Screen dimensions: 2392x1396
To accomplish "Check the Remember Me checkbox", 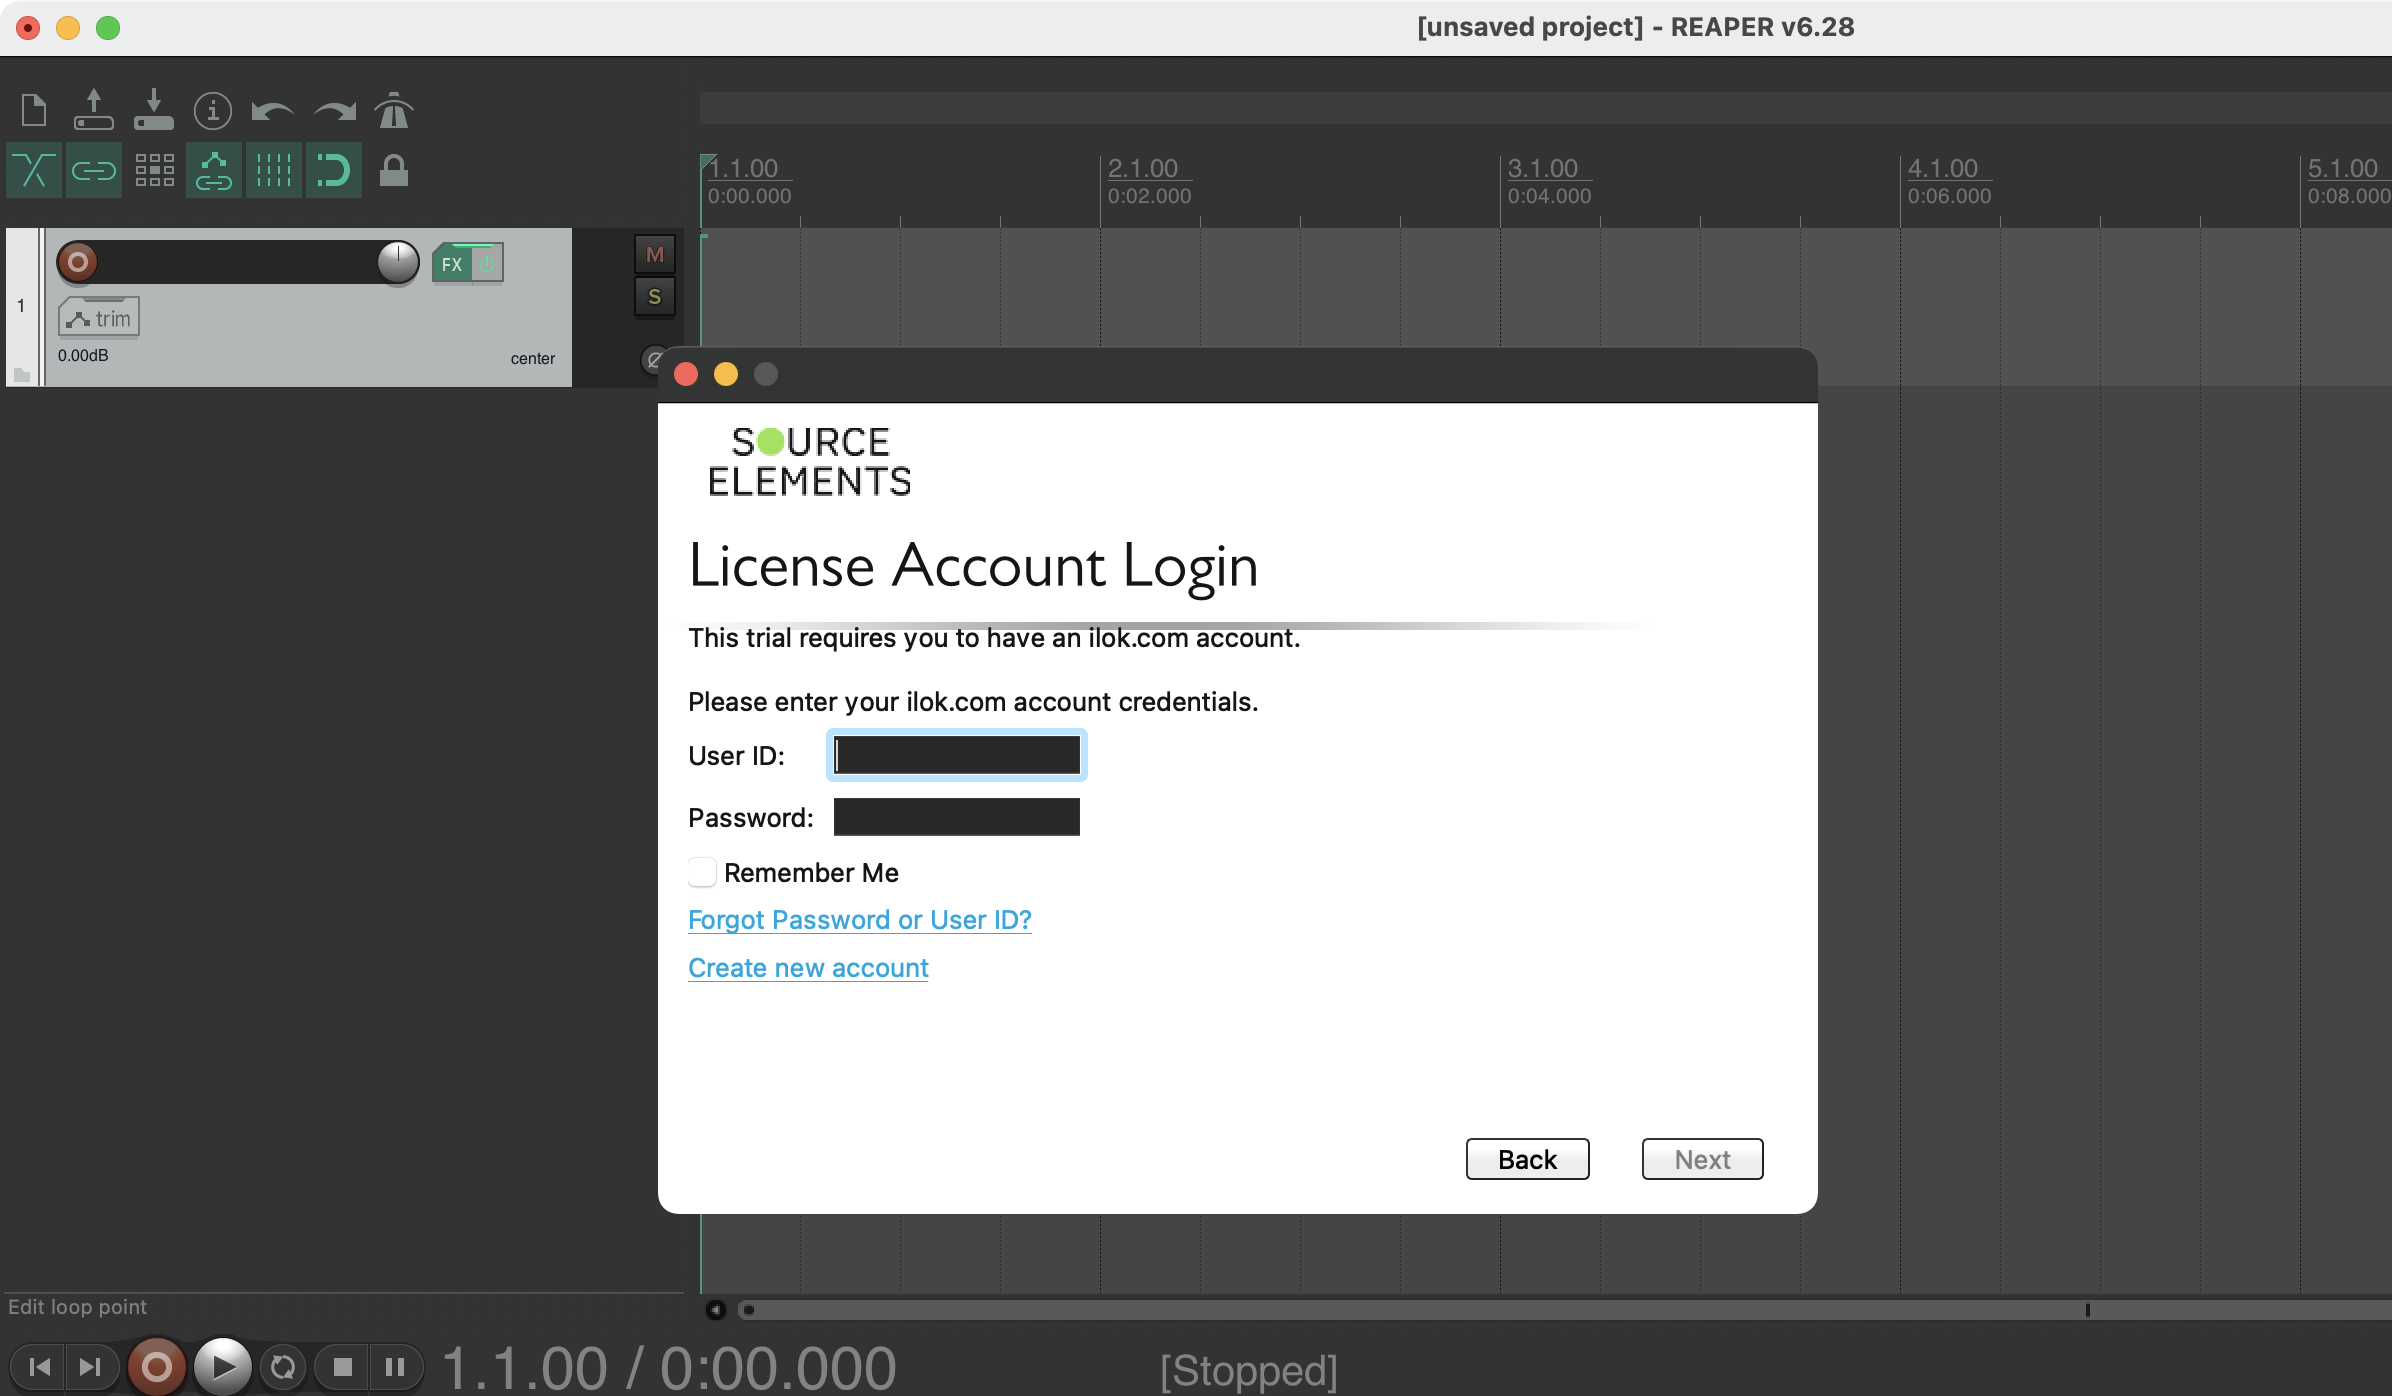I will pyautogui.click(x=702, y=872).
